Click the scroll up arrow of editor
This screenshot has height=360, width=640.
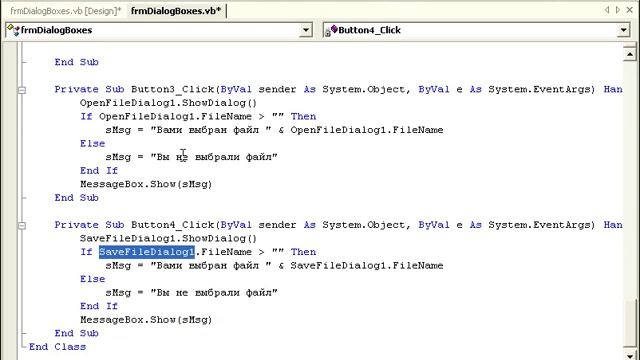tap(630, 54)
